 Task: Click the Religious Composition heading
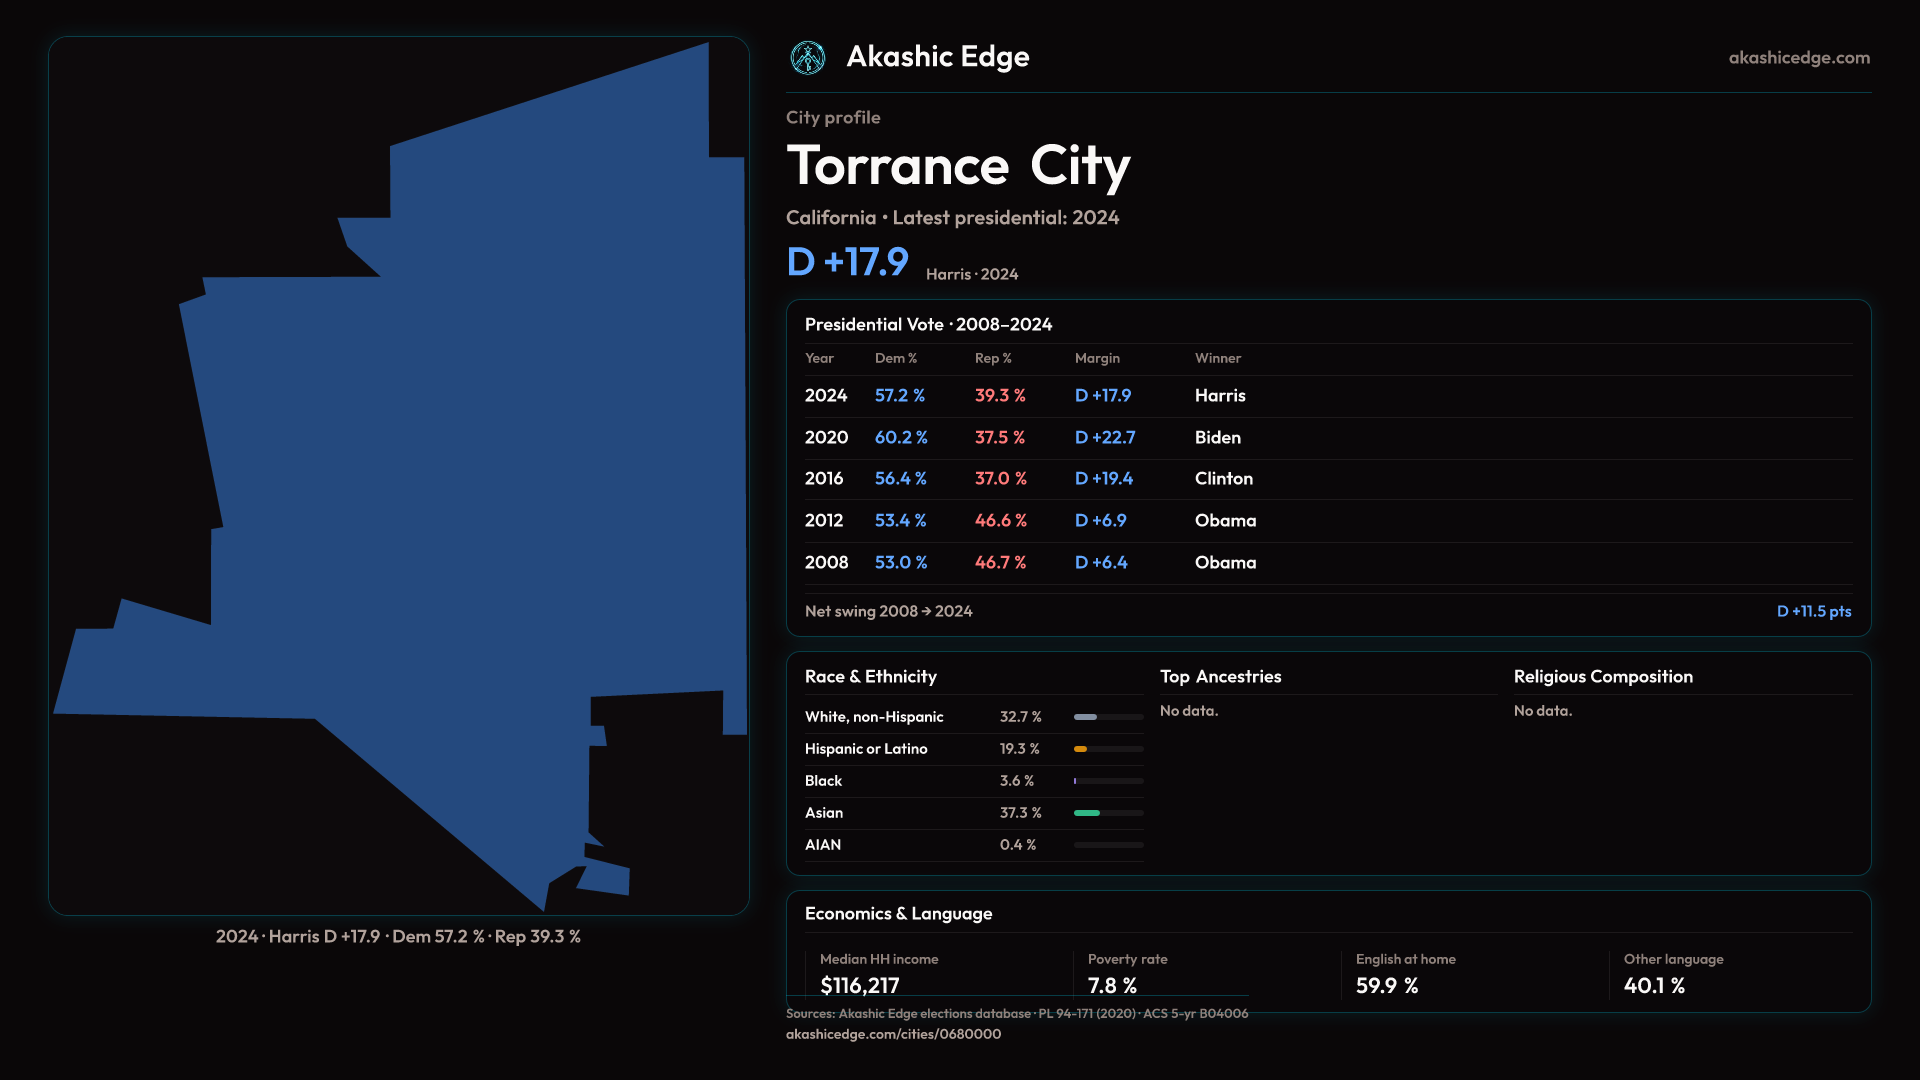(x=1602, y=677)
